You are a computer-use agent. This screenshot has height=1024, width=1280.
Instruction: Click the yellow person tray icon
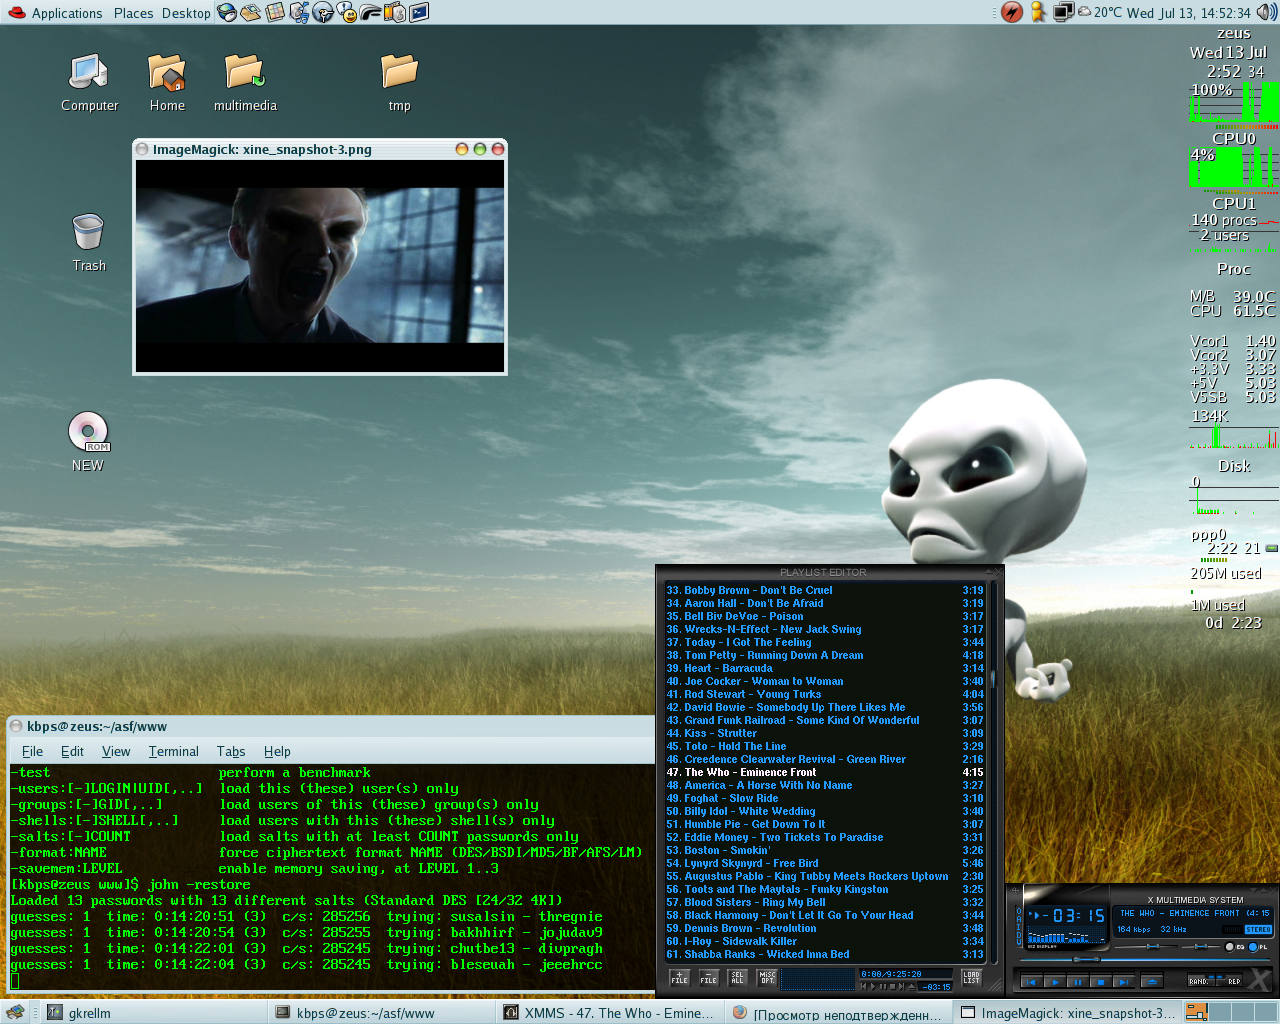(1038, 12)
